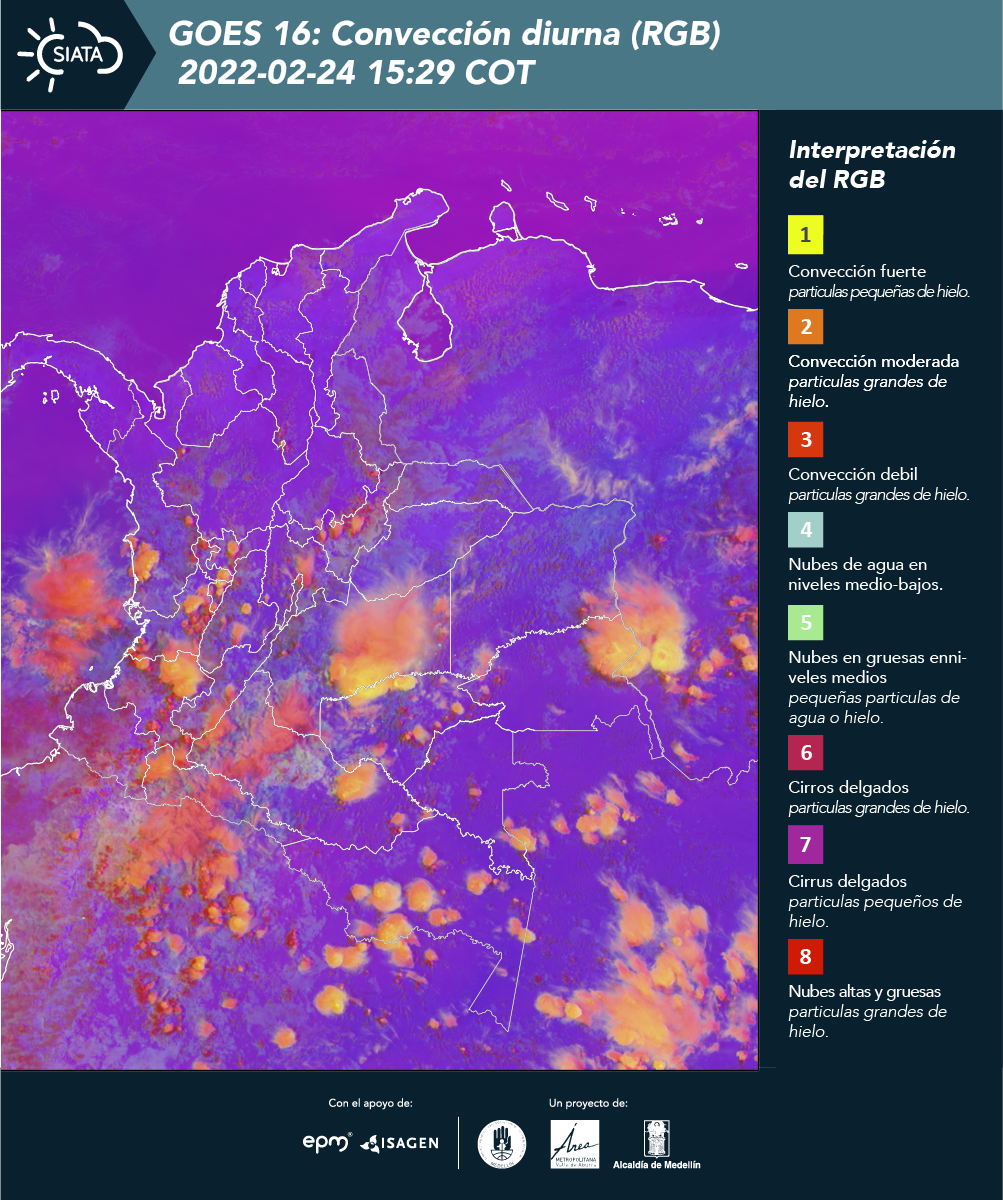Viewport: 1003px width, 1200px height.
Task: Click the 'Interpretación del RGB' heading
Action: tap(872, 165)
